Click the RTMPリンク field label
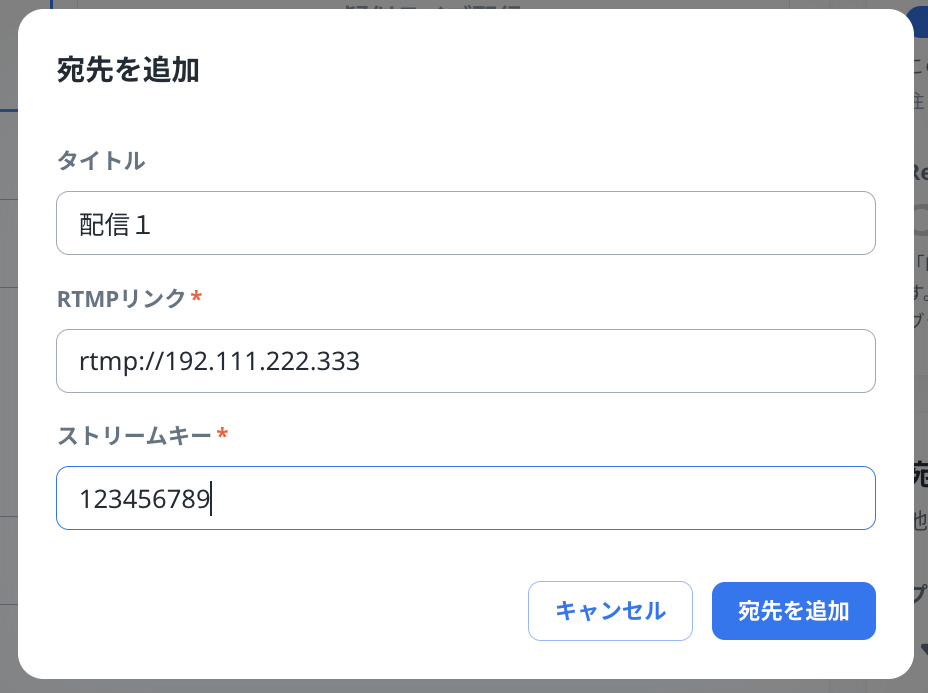This screenshot has width=928, height=693. pos(121,298)
